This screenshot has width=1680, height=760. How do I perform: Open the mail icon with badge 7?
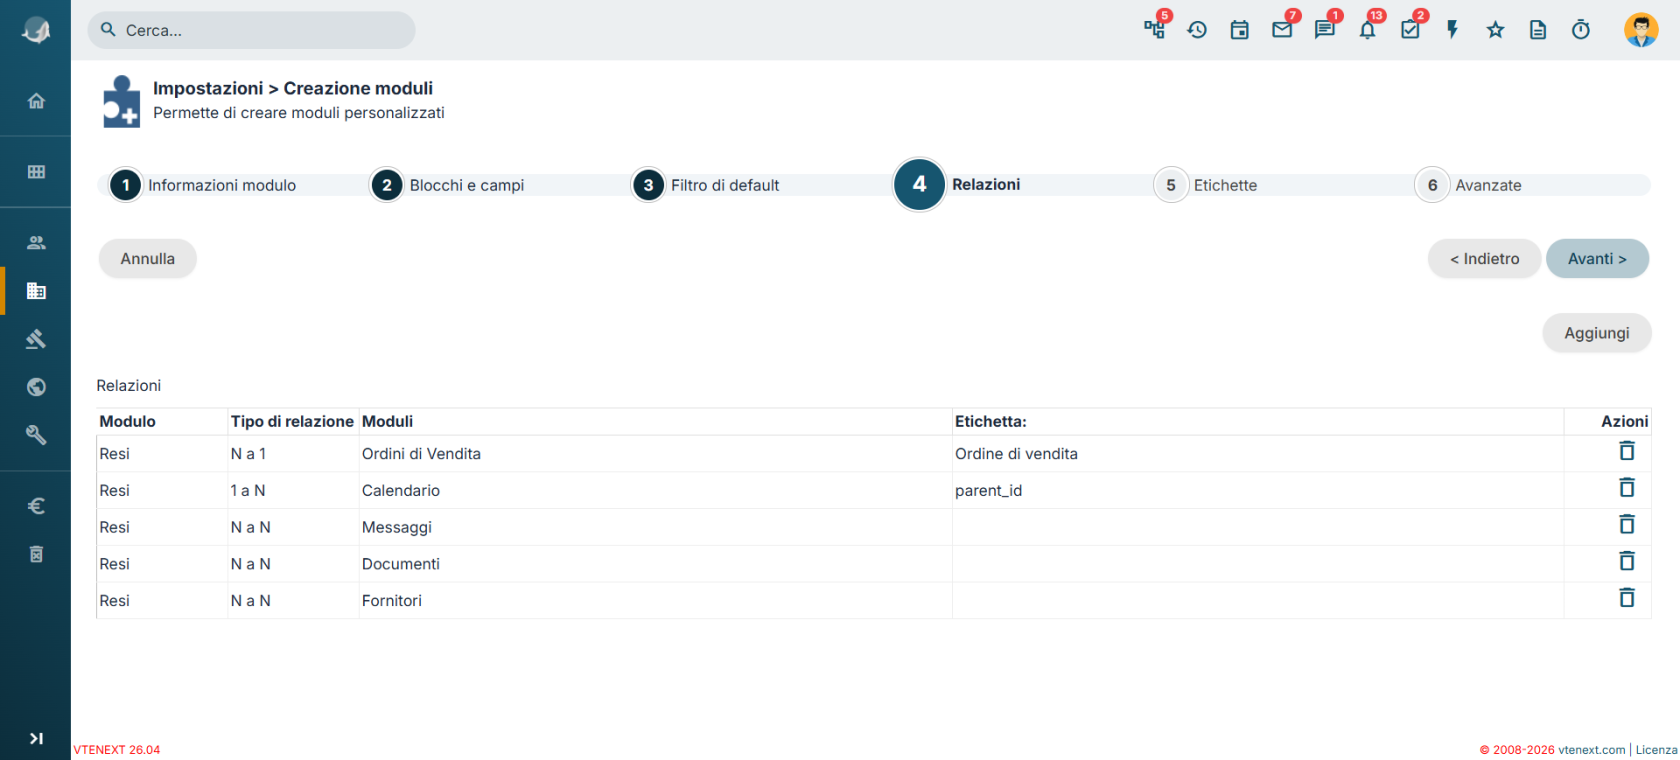(1282, 30)
